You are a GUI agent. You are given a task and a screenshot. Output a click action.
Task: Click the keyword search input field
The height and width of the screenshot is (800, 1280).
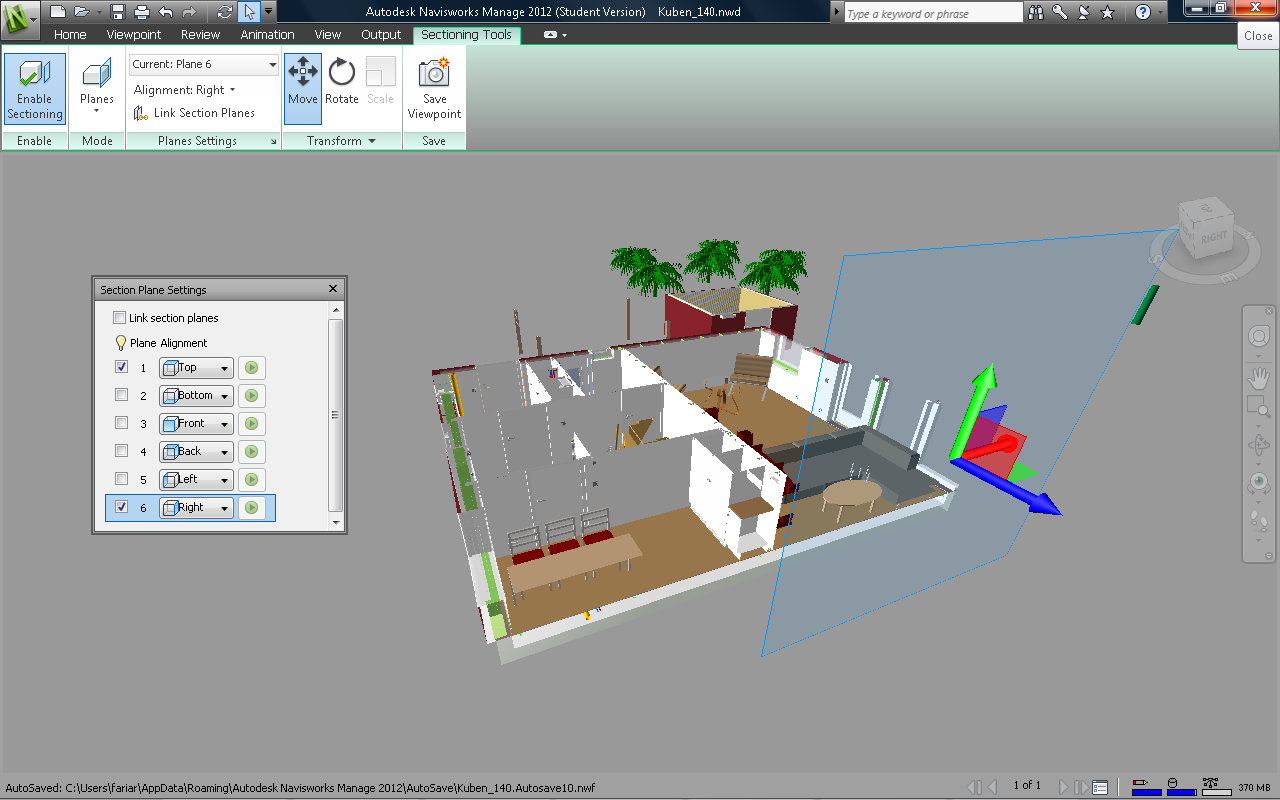click(x=932, y=13)
